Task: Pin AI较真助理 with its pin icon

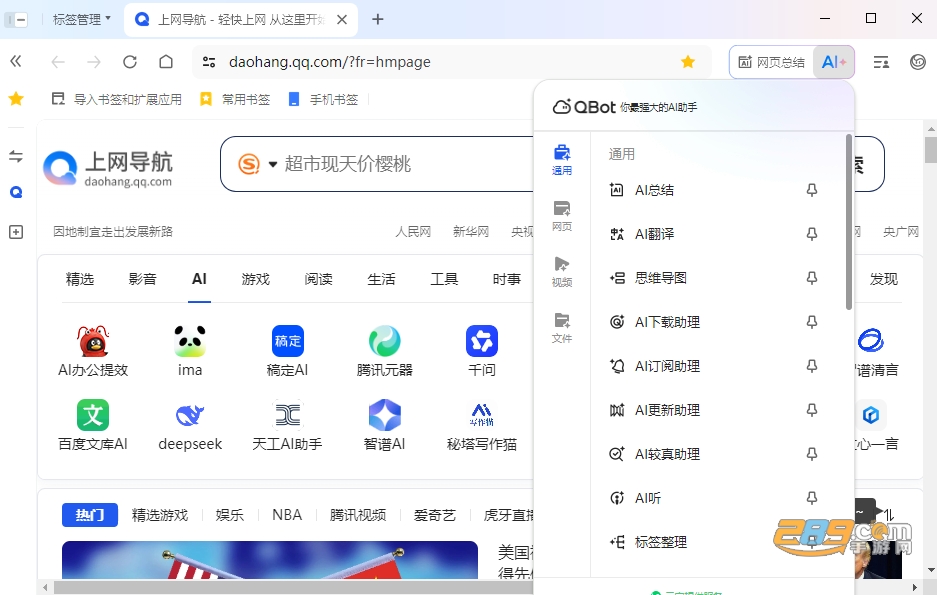Action: 812,454
